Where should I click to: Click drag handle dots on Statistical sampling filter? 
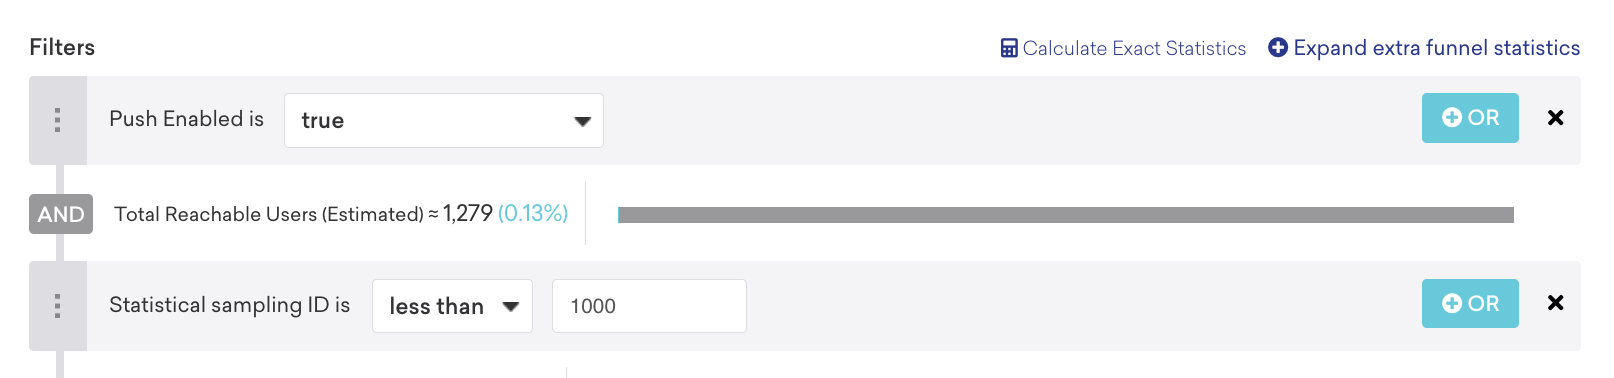click(57, 306)
